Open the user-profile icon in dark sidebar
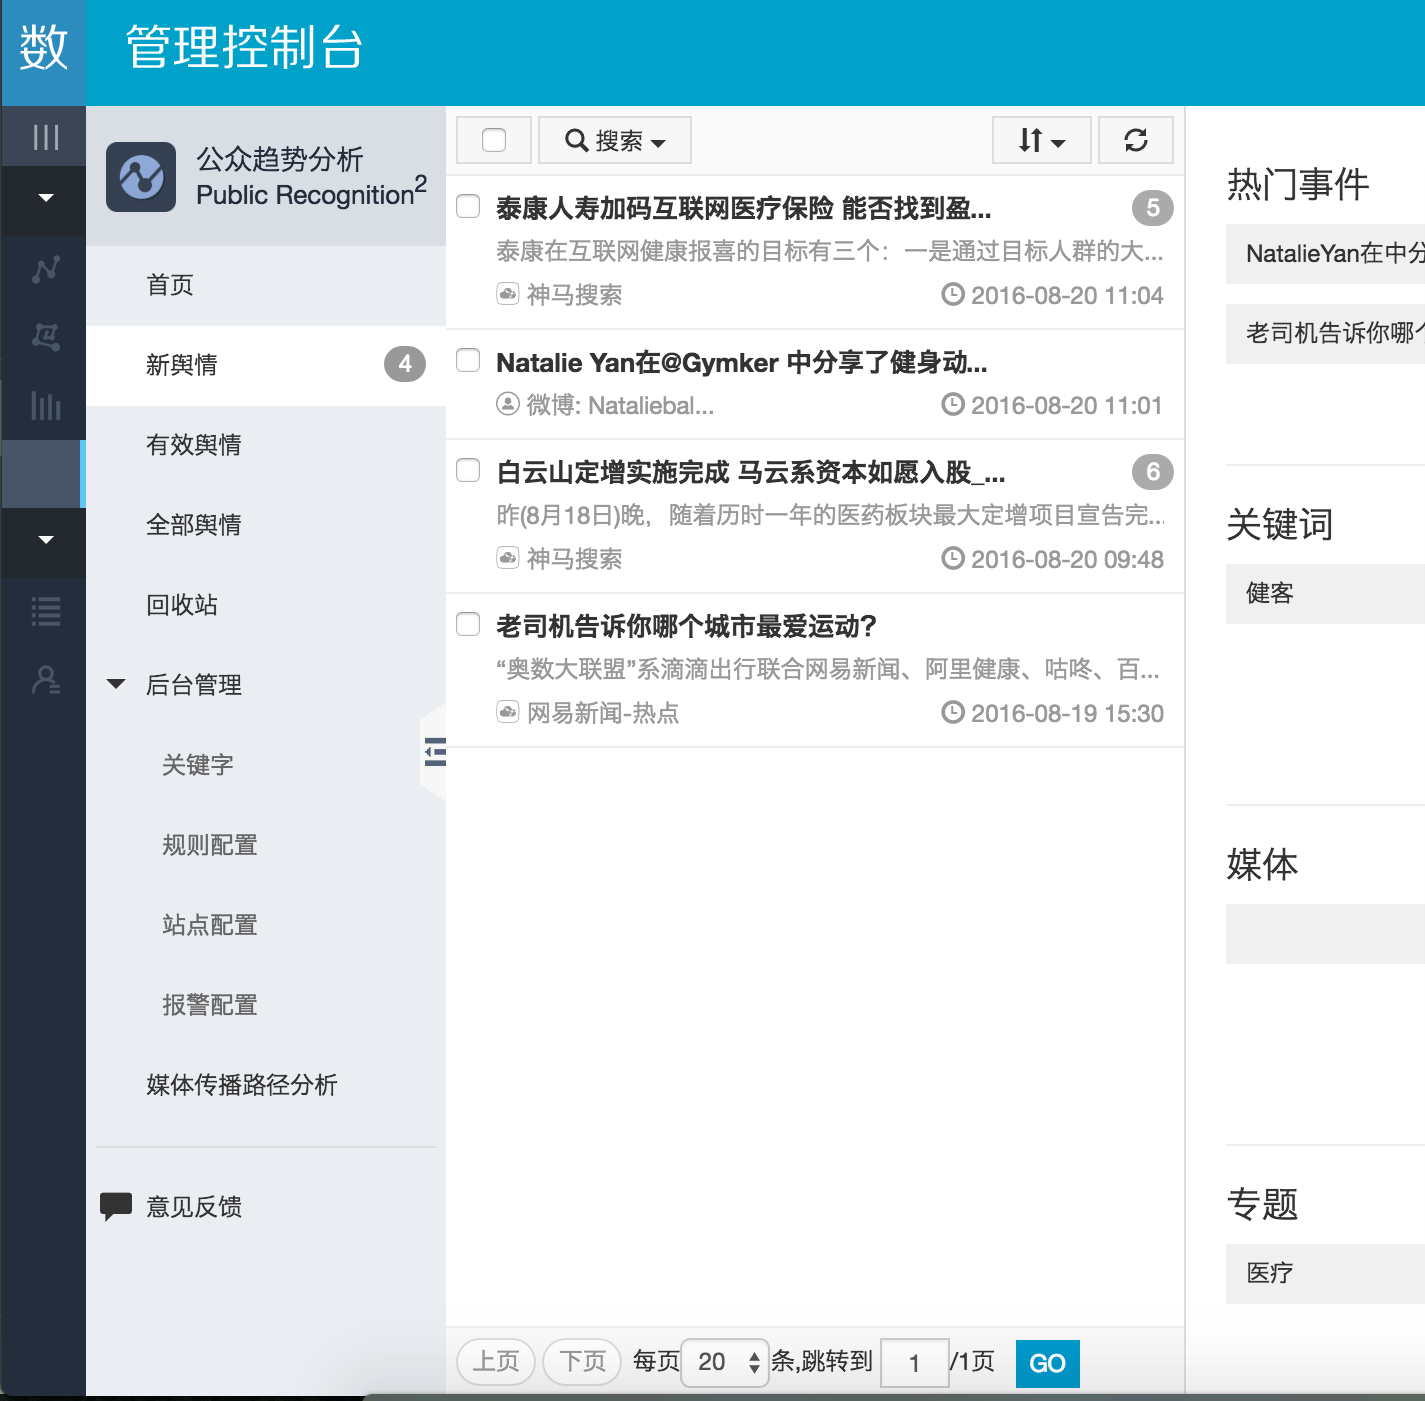This screenshot has width=1425, height=1401. pyautogui.click(x=46, y=680)
